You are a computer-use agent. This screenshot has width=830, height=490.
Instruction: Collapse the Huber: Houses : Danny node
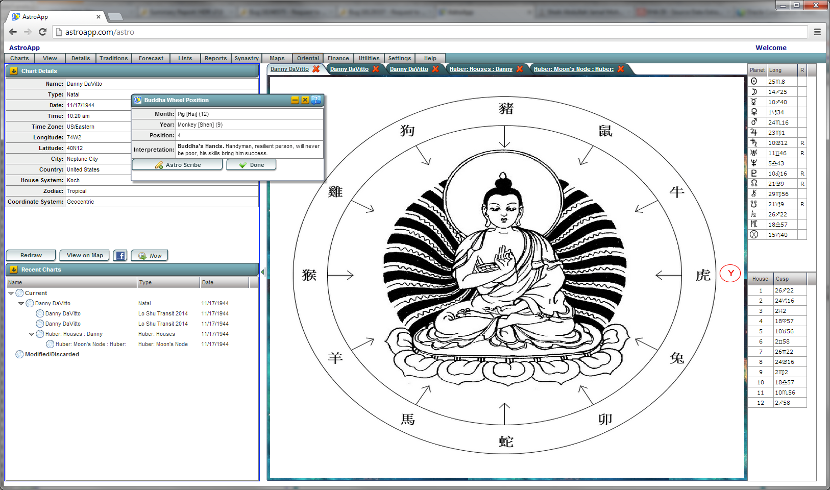[x=30, y=333]
